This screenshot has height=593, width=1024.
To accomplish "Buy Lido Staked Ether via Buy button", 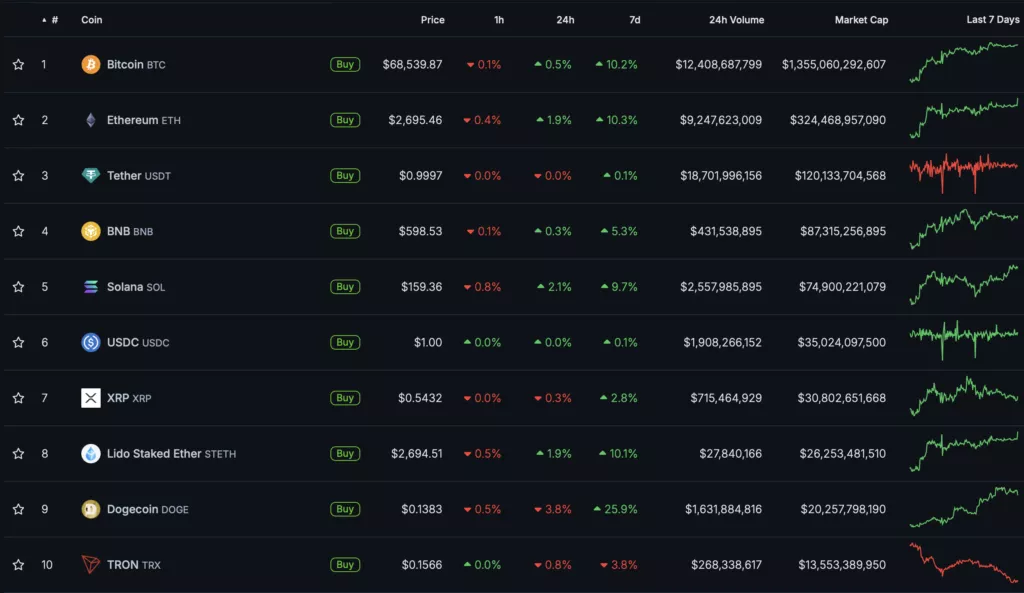I will point(345,453).
